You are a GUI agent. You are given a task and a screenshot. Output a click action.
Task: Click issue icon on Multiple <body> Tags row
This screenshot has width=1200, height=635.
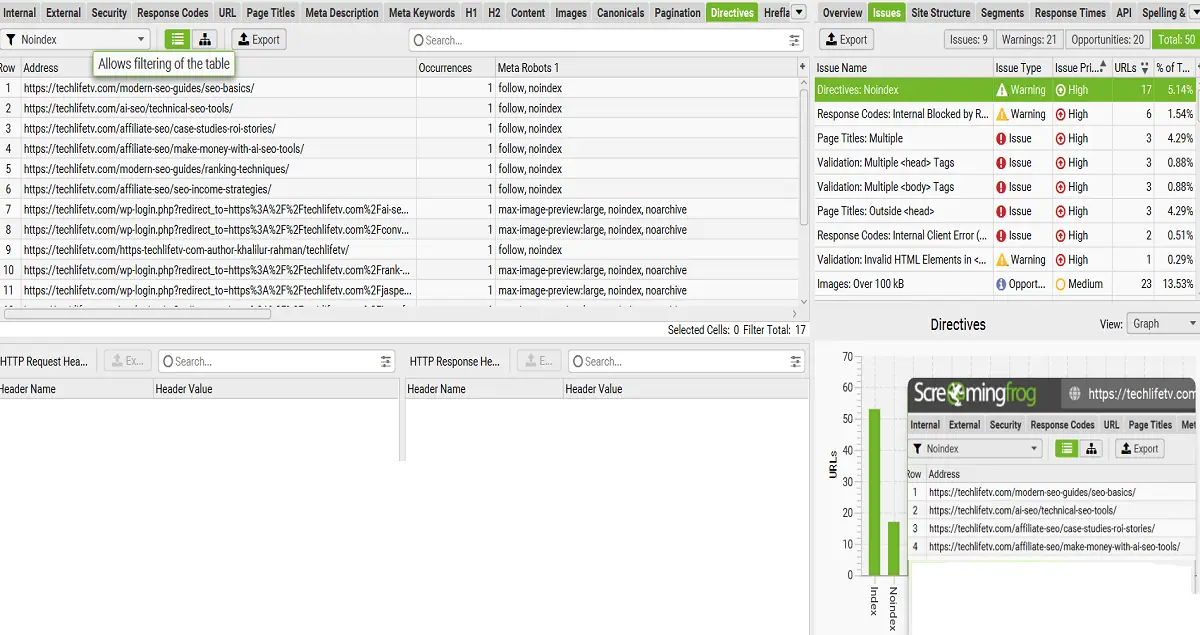click(x=1002, y=187)
